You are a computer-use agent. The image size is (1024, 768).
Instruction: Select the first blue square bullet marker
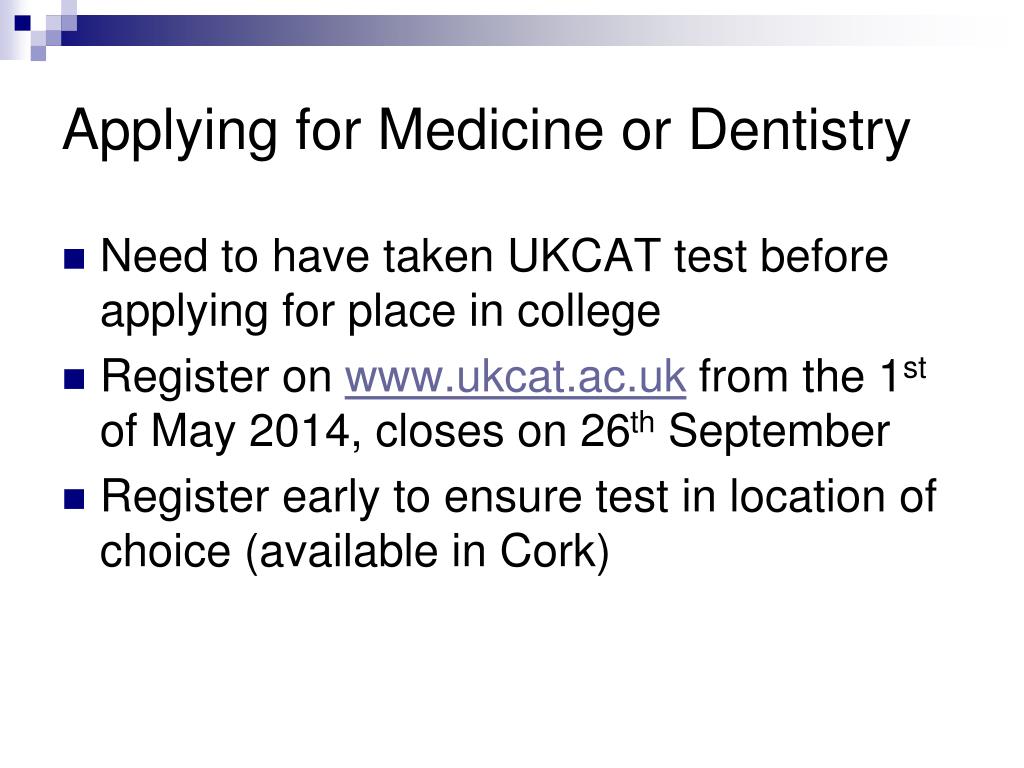[x=74, y=259]
